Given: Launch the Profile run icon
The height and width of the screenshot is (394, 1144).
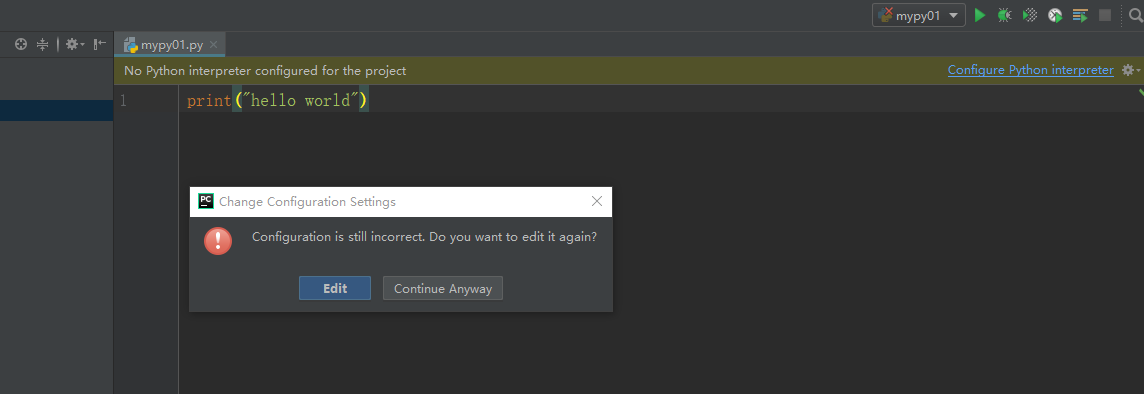Looking at the screenshot, I should click(1055, 15).
